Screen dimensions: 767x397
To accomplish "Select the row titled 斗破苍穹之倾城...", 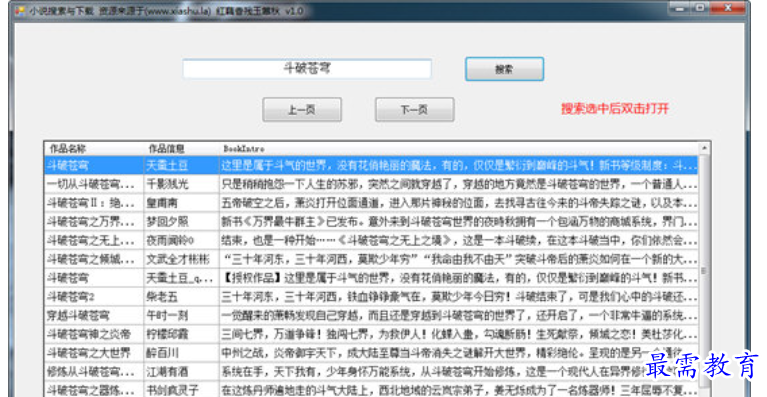I will coord(371,259).
